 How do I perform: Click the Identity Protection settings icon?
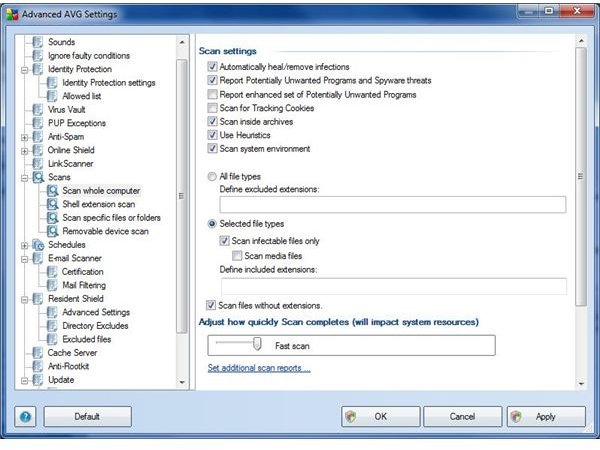tap(52, 82)
